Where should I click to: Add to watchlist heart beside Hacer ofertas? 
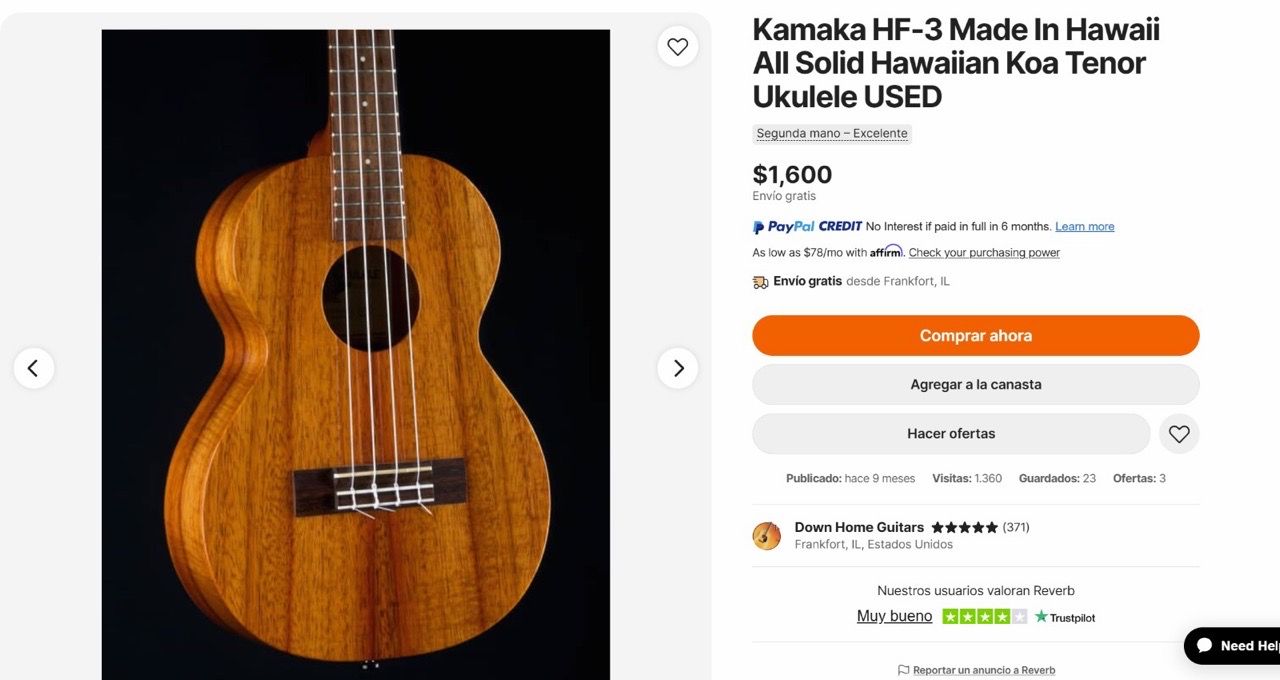1179,434
